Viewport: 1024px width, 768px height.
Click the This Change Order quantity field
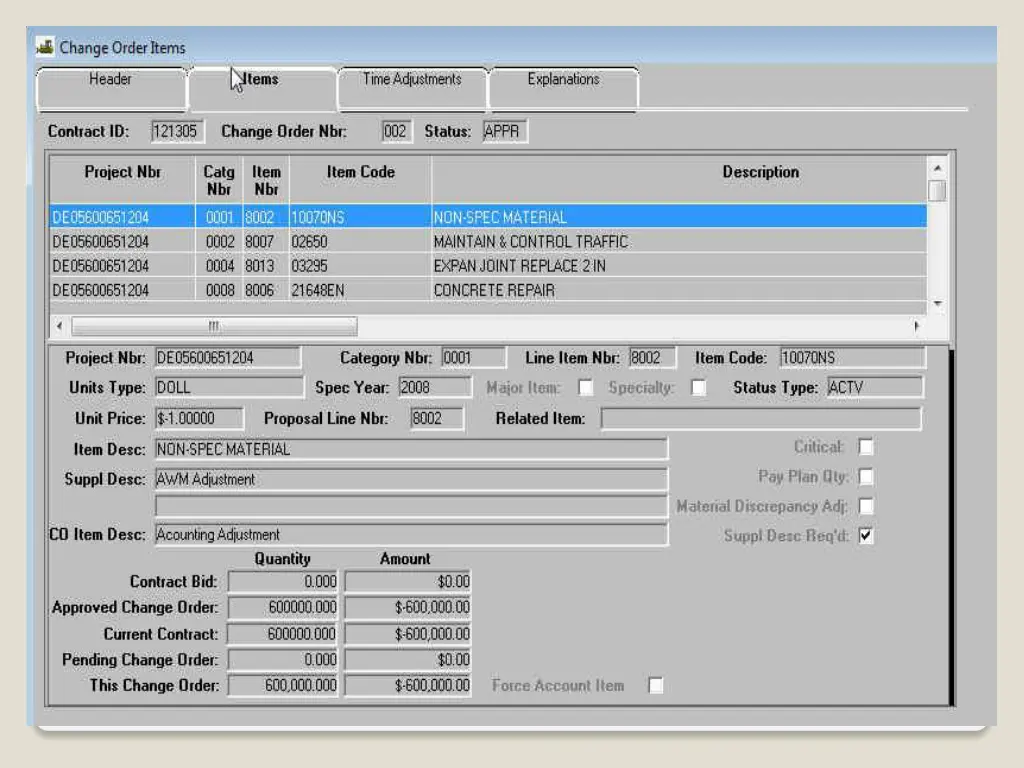tap(283, 685)
